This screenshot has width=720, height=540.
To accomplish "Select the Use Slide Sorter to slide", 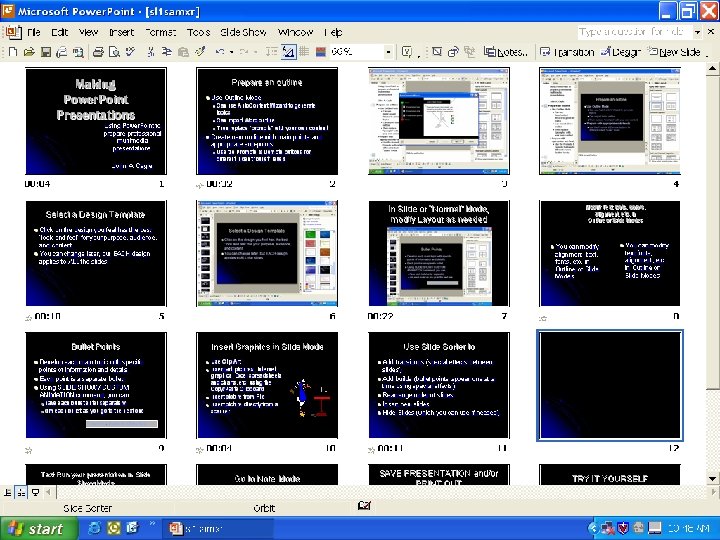I will tap(439, 385).
